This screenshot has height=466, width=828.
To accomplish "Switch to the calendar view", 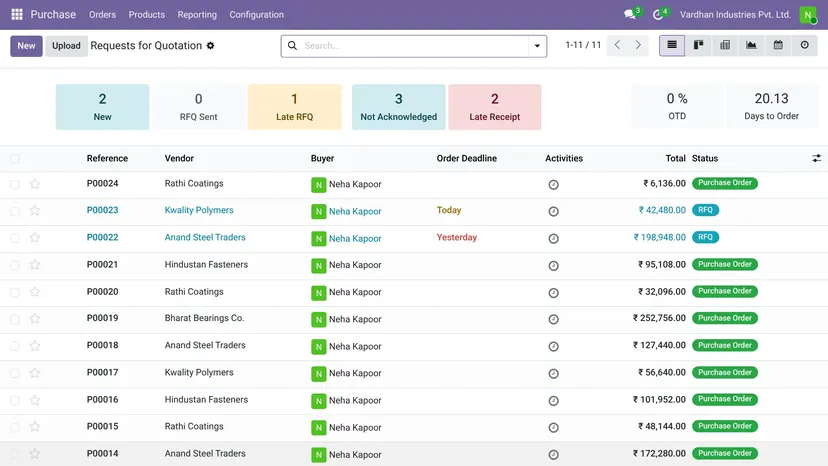I will tap(778, 45).
